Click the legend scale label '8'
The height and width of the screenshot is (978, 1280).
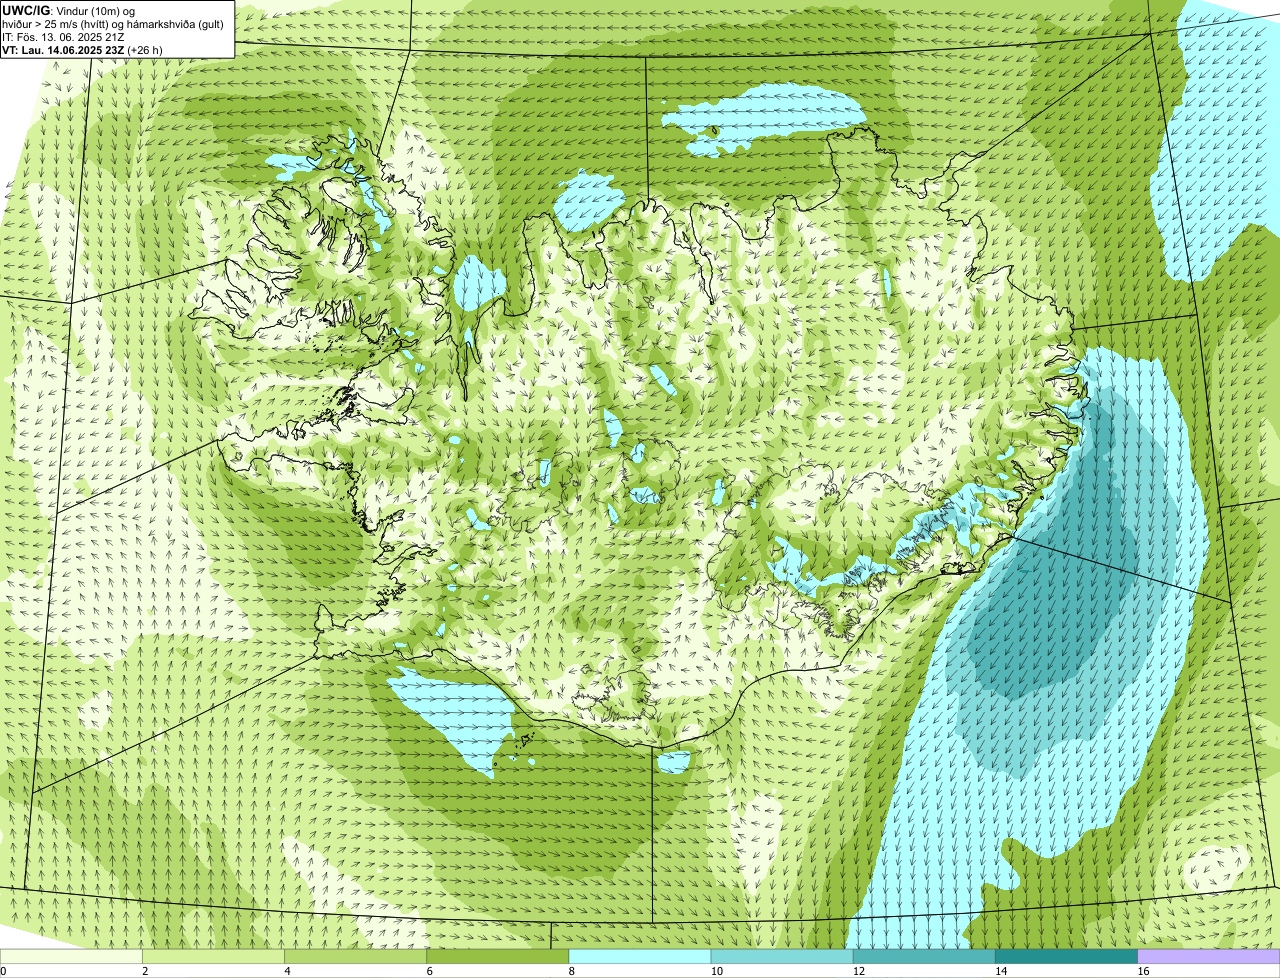point(572,971)
